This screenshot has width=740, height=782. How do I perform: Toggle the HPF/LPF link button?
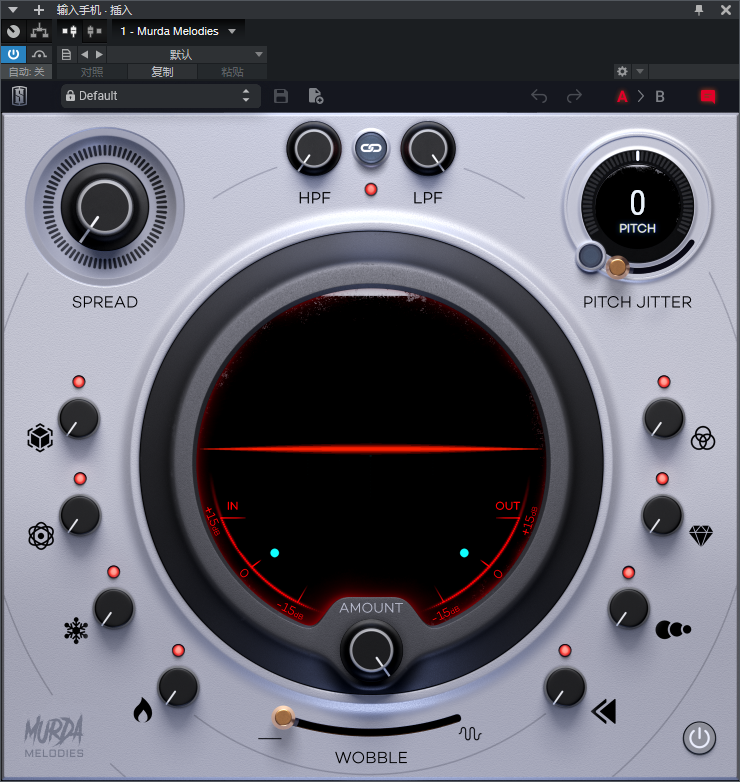coord(371,148)
